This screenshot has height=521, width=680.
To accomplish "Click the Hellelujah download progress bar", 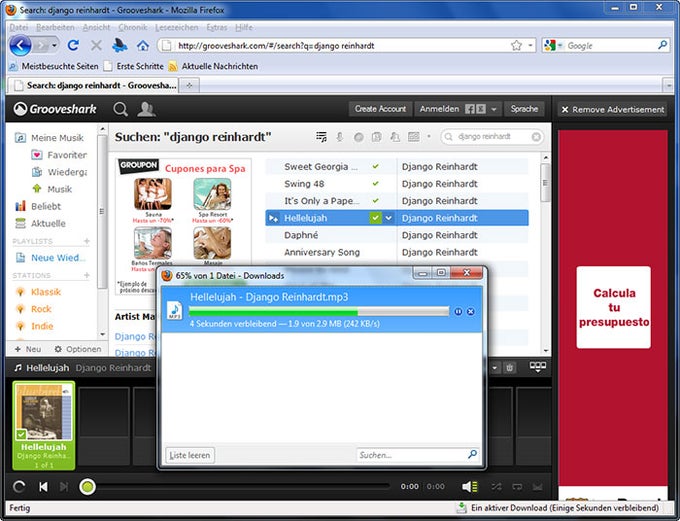I will click(319, 311).
